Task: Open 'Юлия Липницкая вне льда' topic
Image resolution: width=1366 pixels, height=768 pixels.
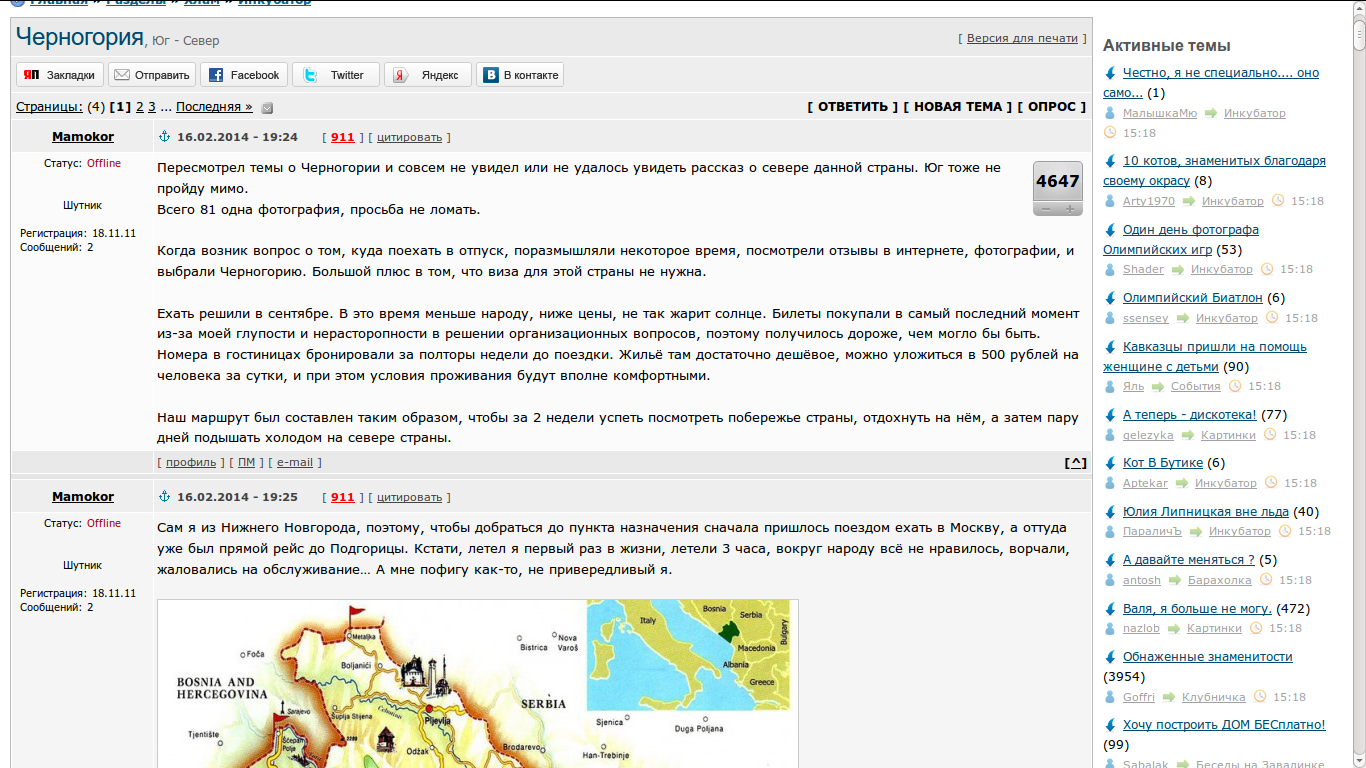Action: tap(1206, 511)
